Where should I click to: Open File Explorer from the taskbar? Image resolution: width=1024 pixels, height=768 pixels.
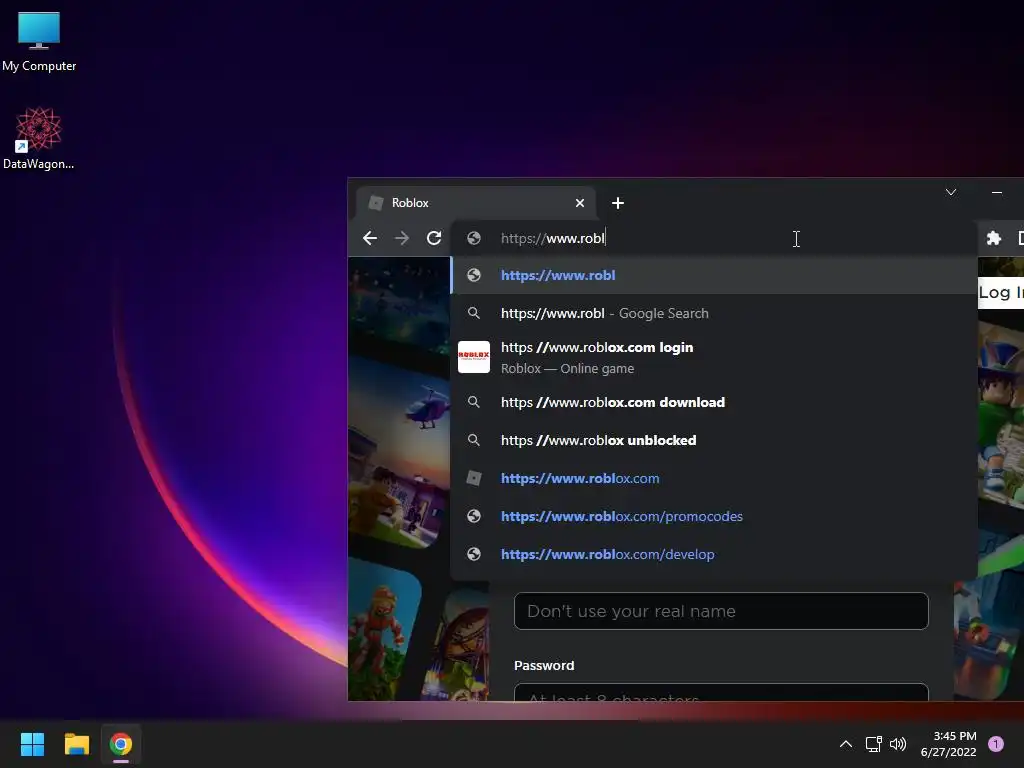(76, 744)
